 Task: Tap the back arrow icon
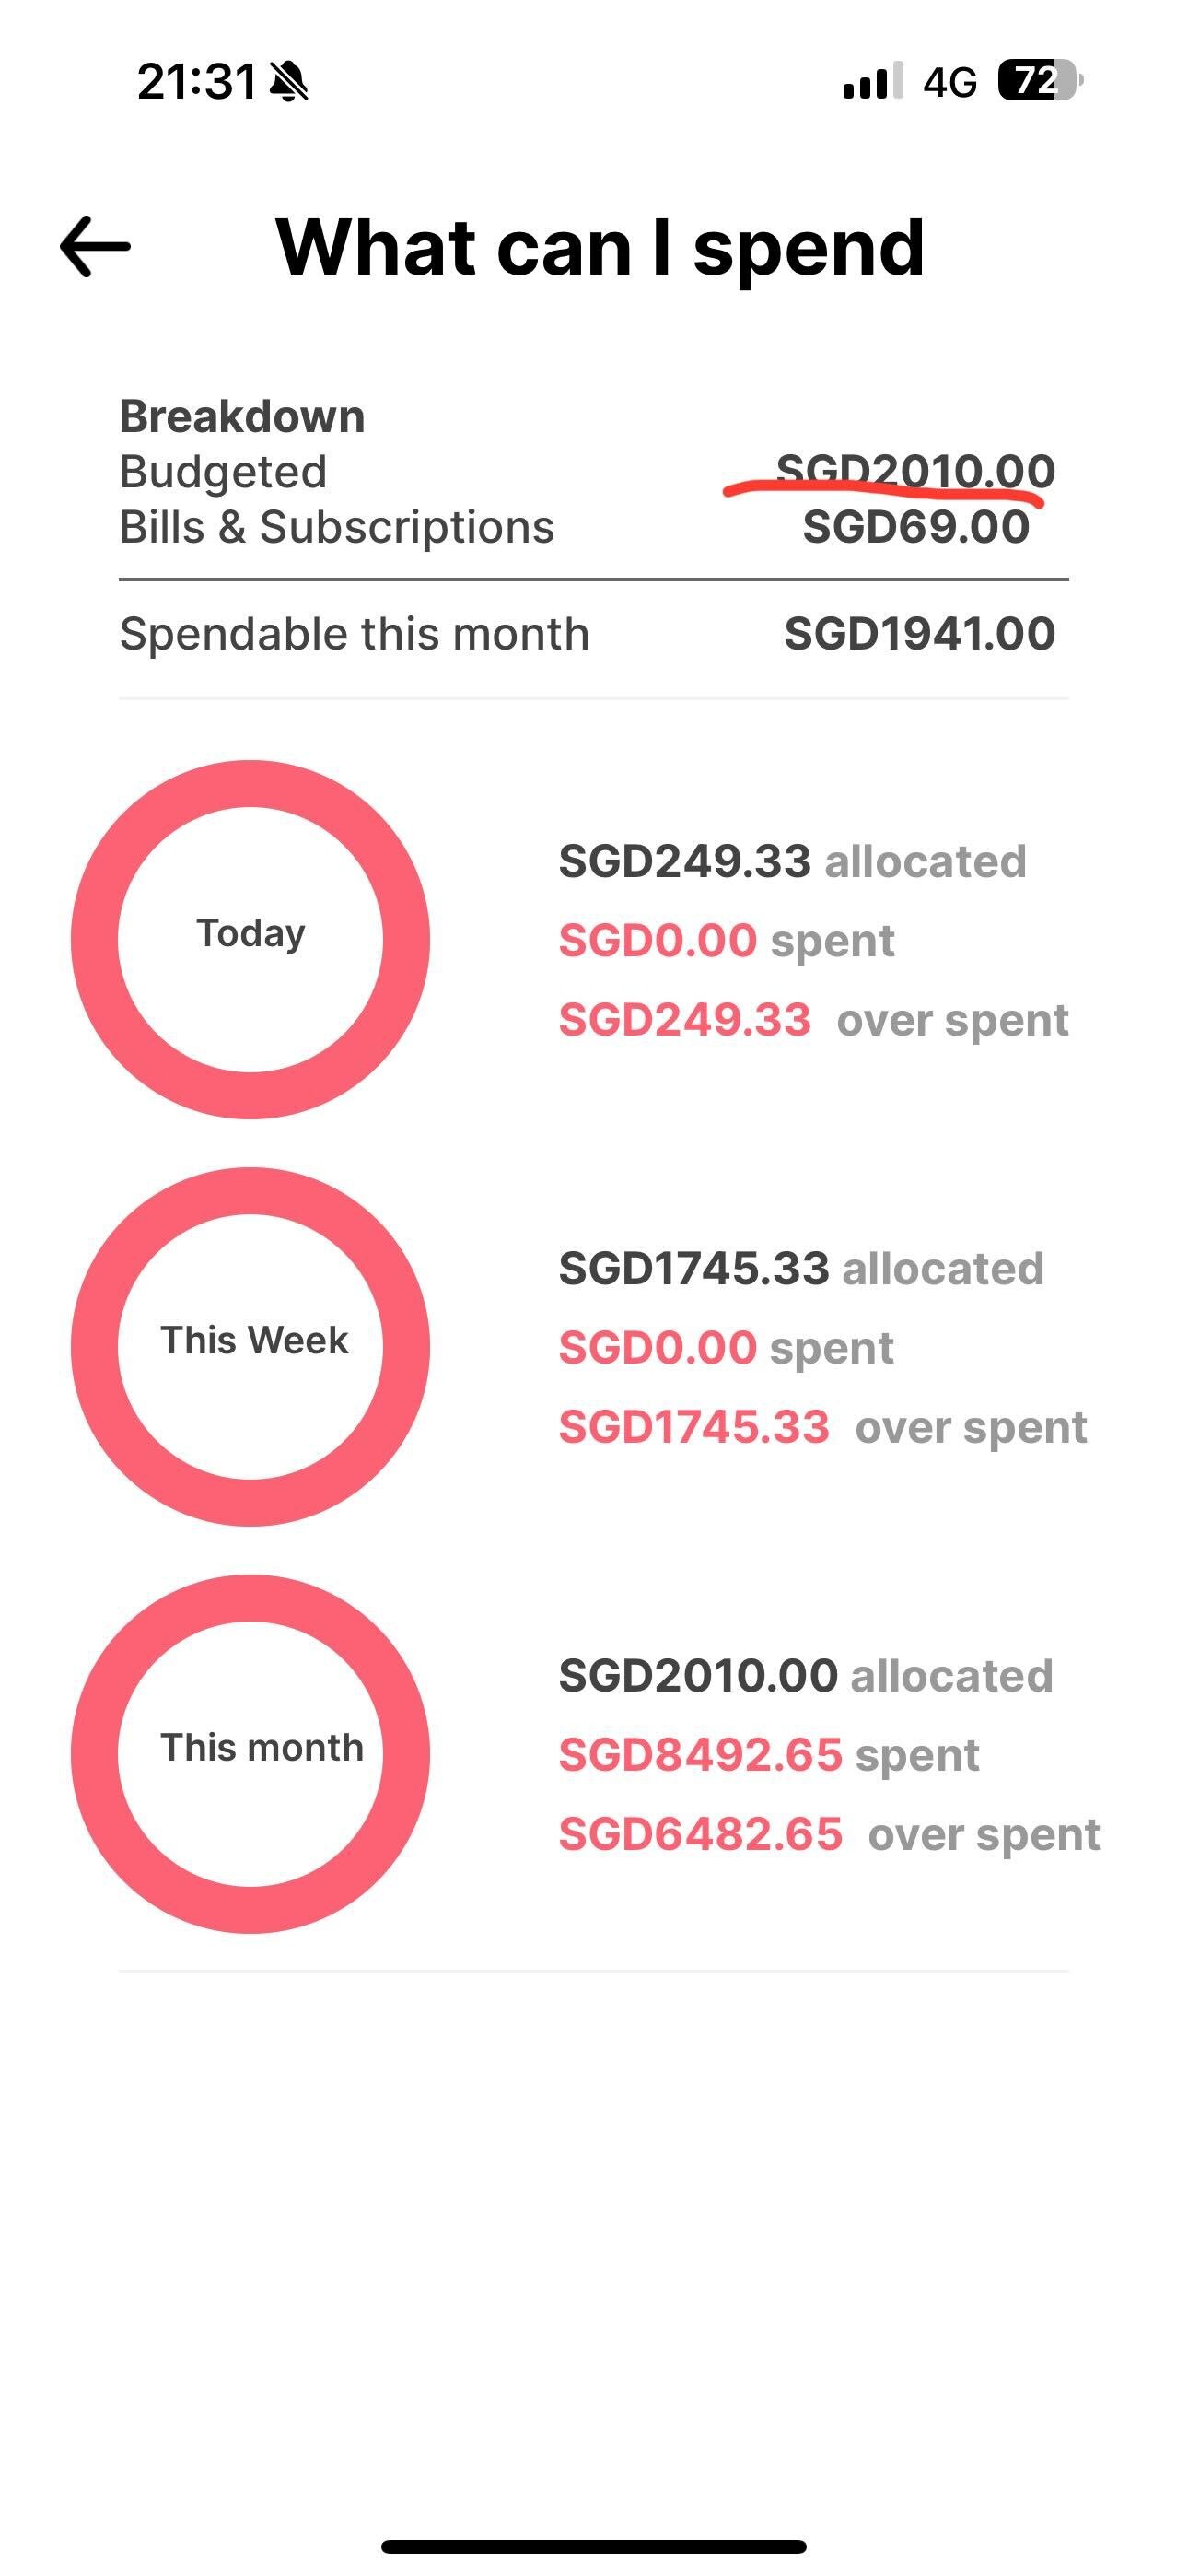click(x=96, y=246)
